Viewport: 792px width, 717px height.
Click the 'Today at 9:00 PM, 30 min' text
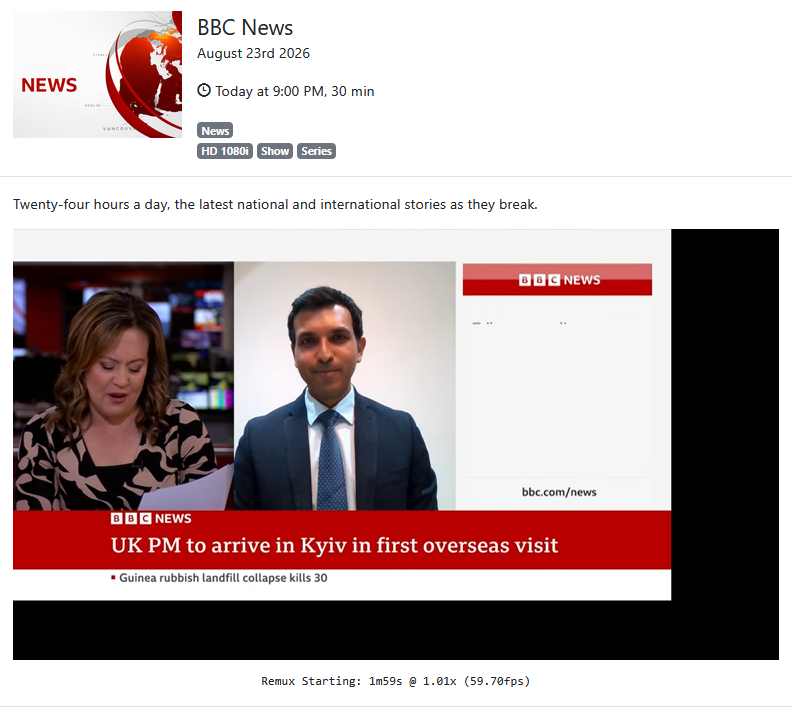(295, 91)
